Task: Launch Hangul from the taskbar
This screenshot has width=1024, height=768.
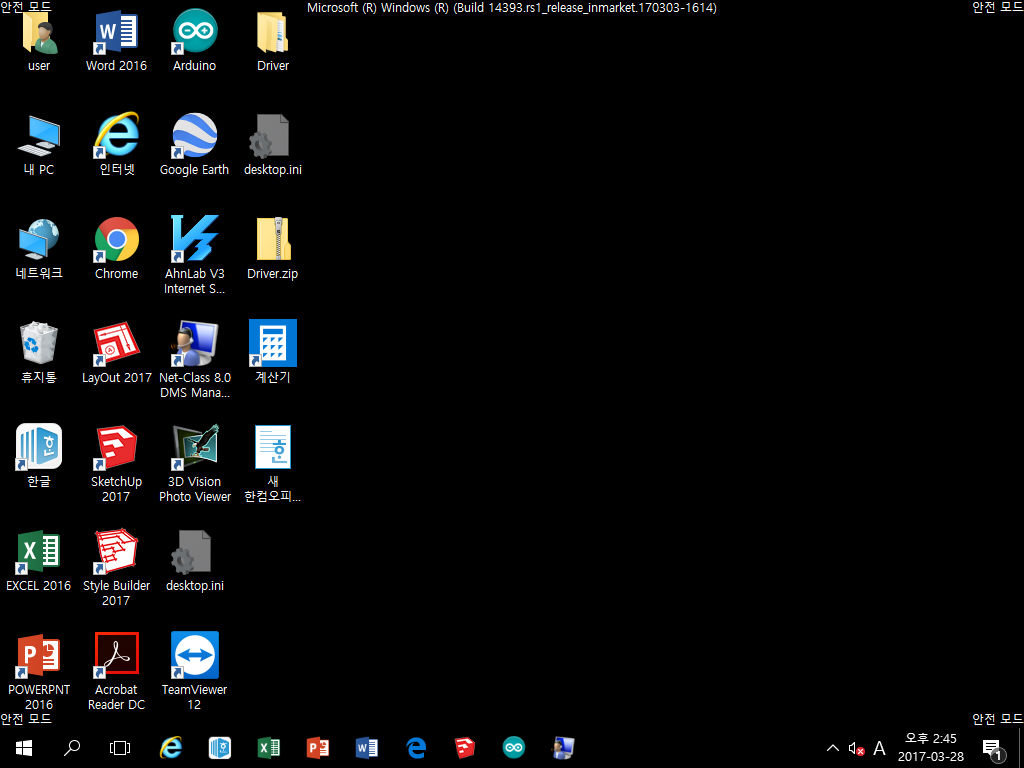Action: click(x=220, y=748)
